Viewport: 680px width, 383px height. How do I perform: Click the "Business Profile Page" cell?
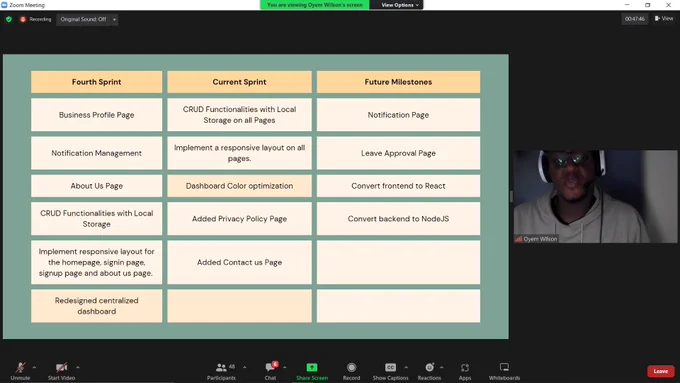point(96,115)
